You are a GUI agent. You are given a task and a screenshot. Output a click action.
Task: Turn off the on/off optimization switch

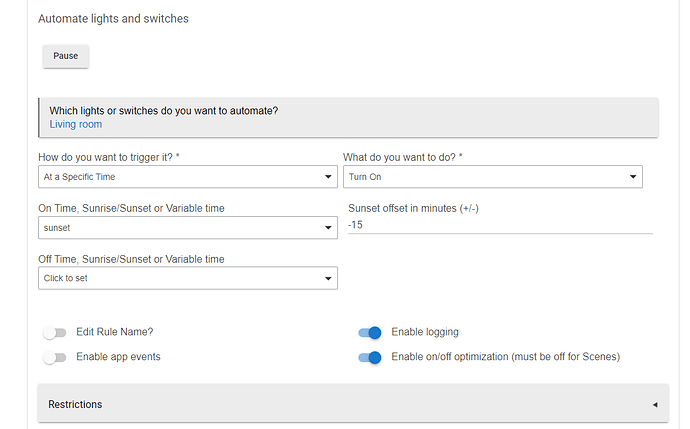point(370,357)
